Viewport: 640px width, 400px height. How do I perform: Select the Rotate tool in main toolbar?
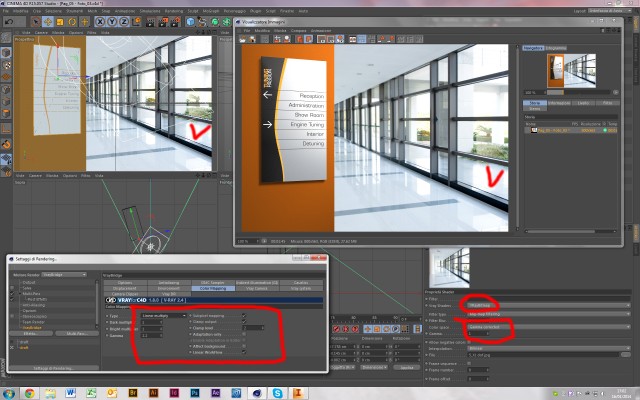72,22
